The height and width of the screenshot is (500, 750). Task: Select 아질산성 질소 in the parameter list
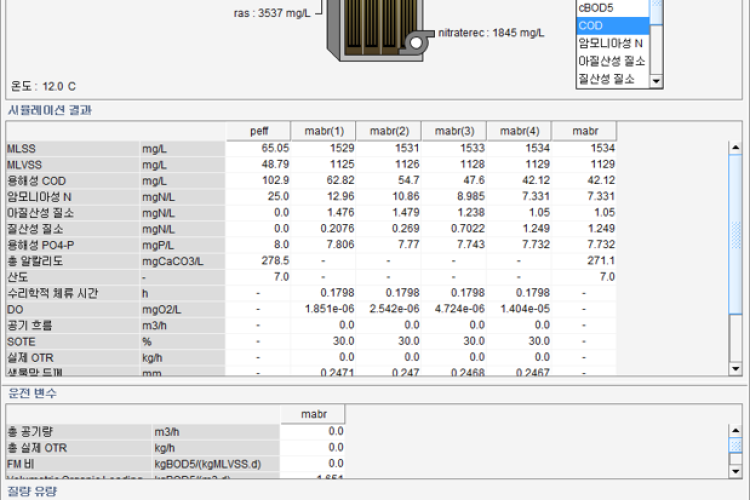click(x=613, y=61)
